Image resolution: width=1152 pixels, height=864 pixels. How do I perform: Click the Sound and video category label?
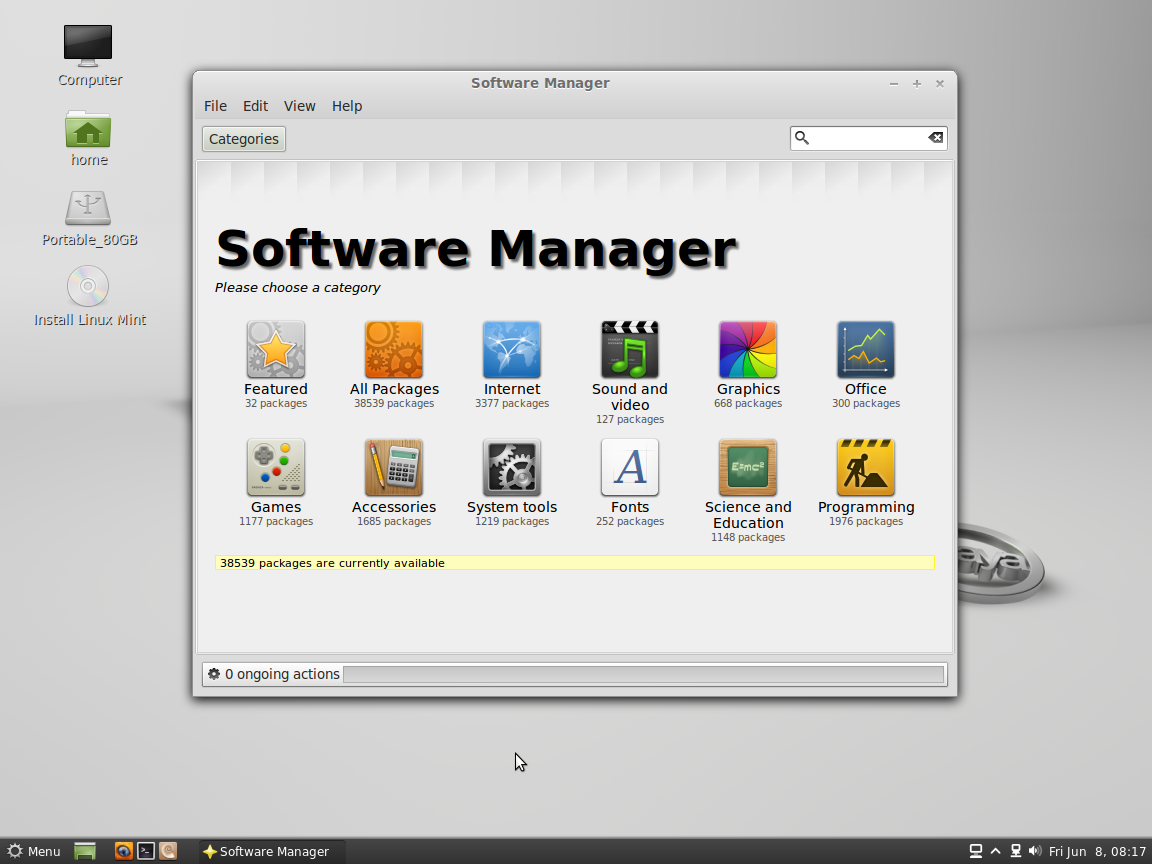click(x=630, y=397)
